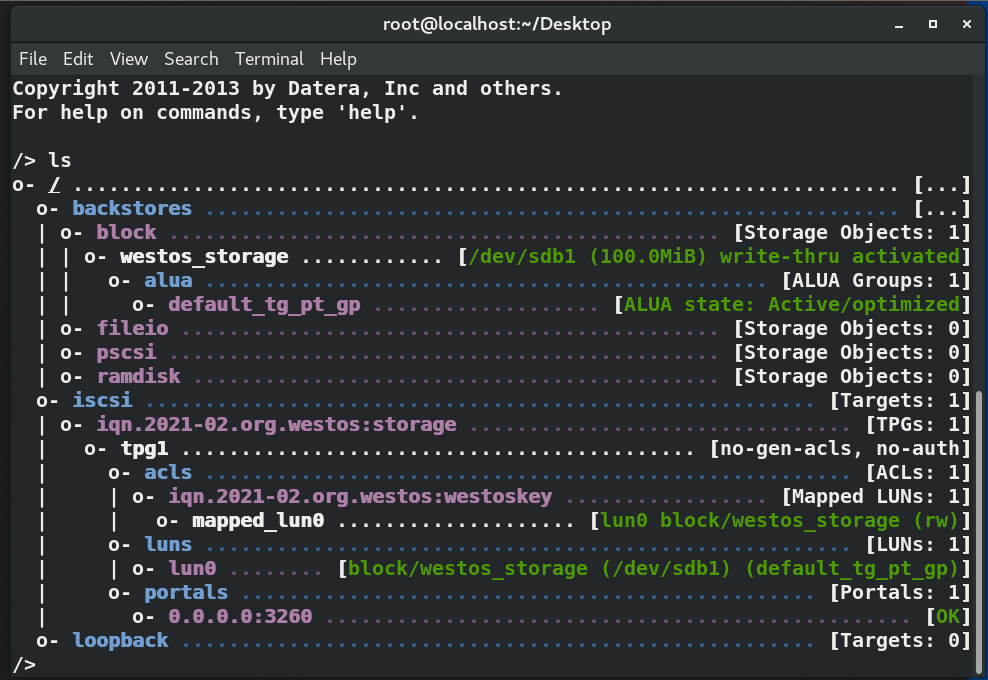
Task: Click the 'westos_storage' text under block
Action: (x=204, y=256)
